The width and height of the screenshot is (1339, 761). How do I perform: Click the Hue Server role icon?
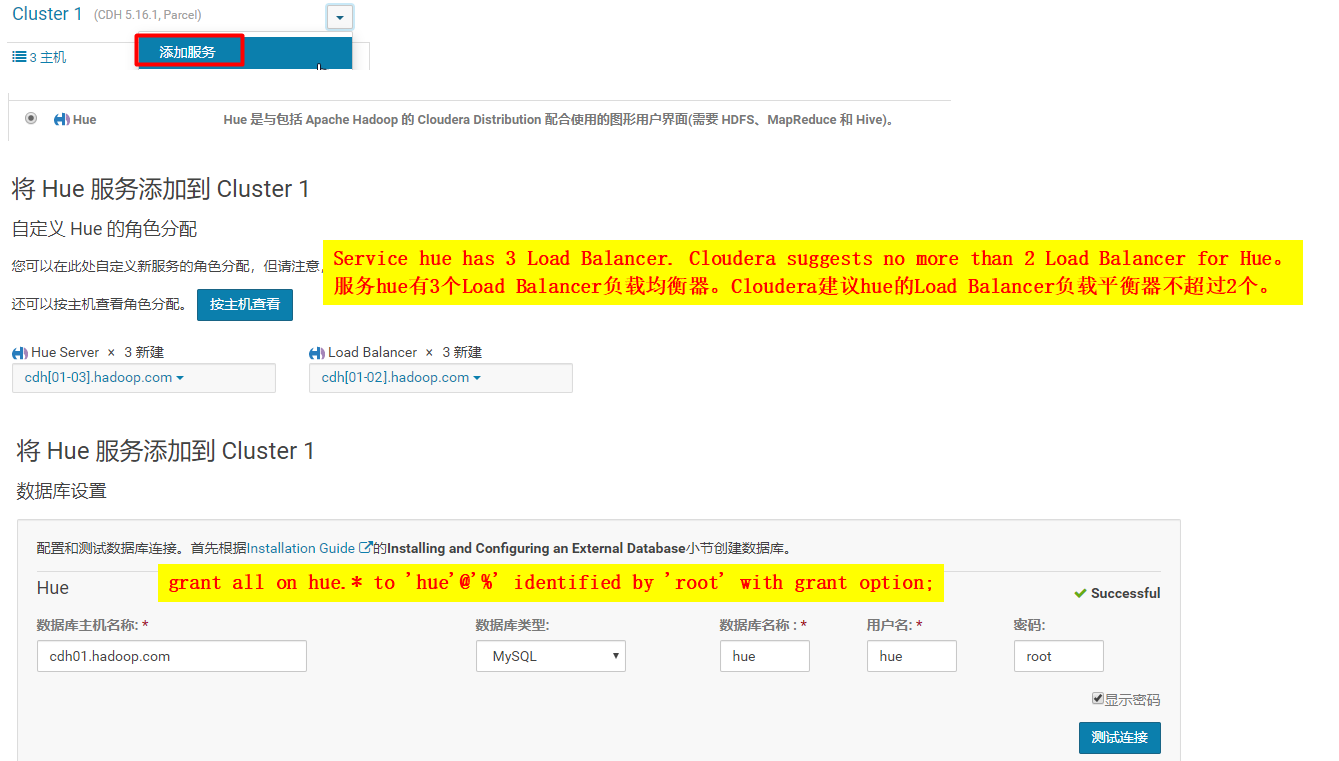coord(19,353)
